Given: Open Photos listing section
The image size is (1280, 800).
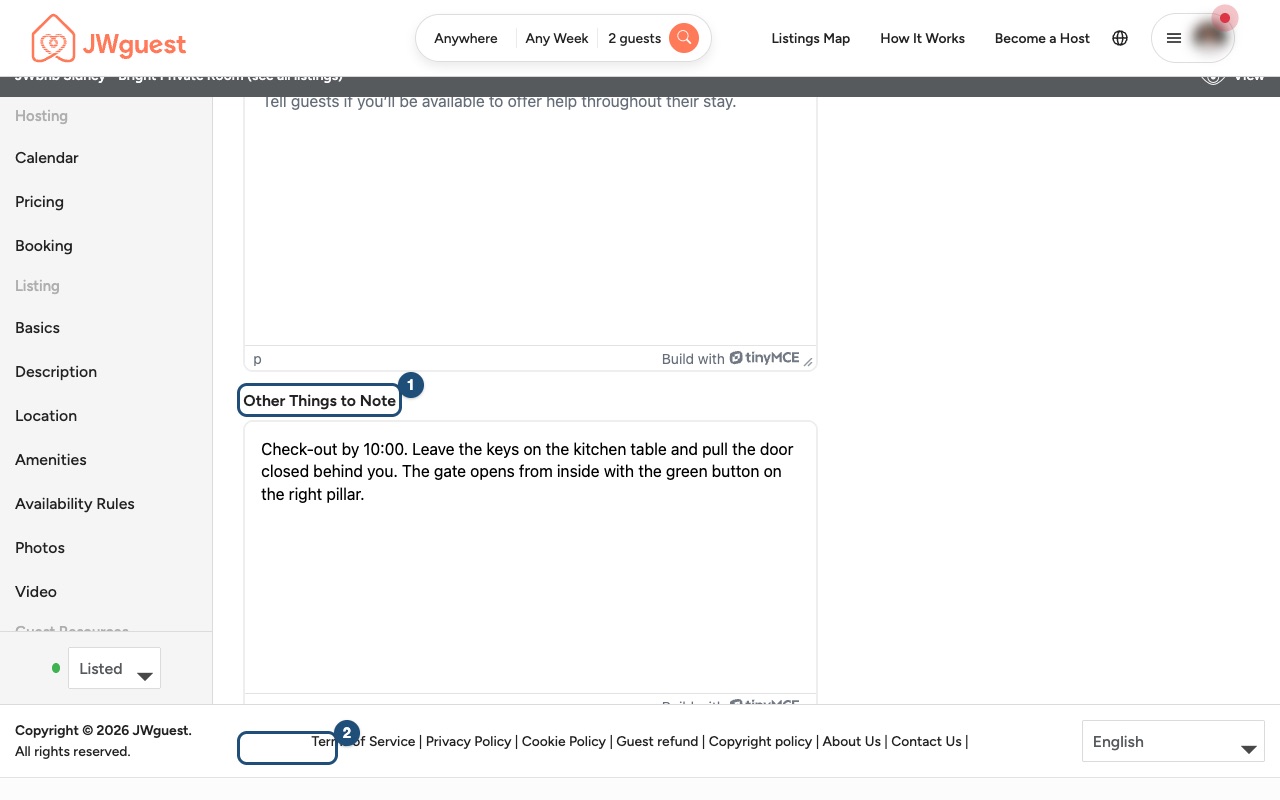Looking at the screenshot, I should [x=40, y=548].
